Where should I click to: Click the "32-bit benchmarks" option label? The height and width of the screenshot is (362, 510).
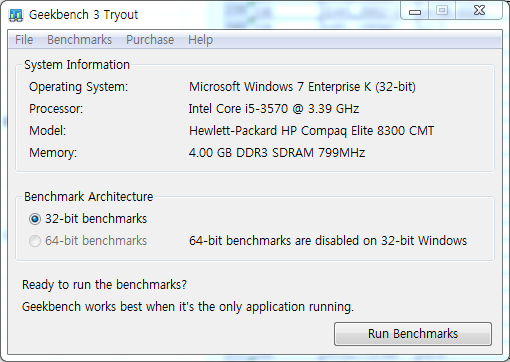click(96, 219)
